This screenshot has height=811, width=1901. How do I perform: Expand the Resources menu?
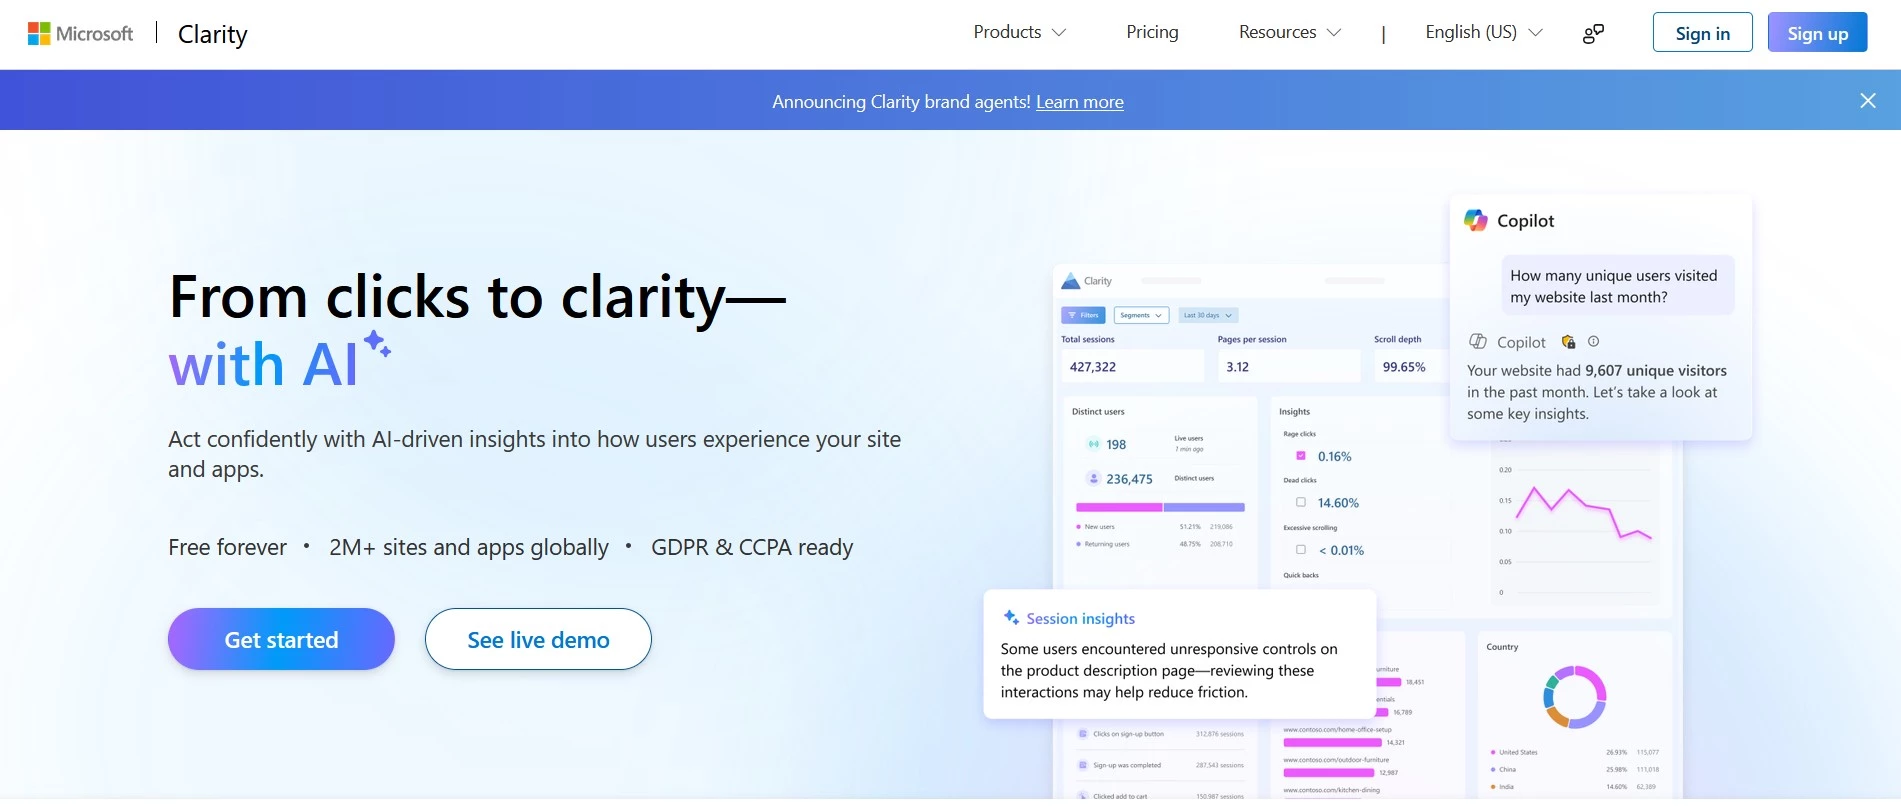point(1289,32)
